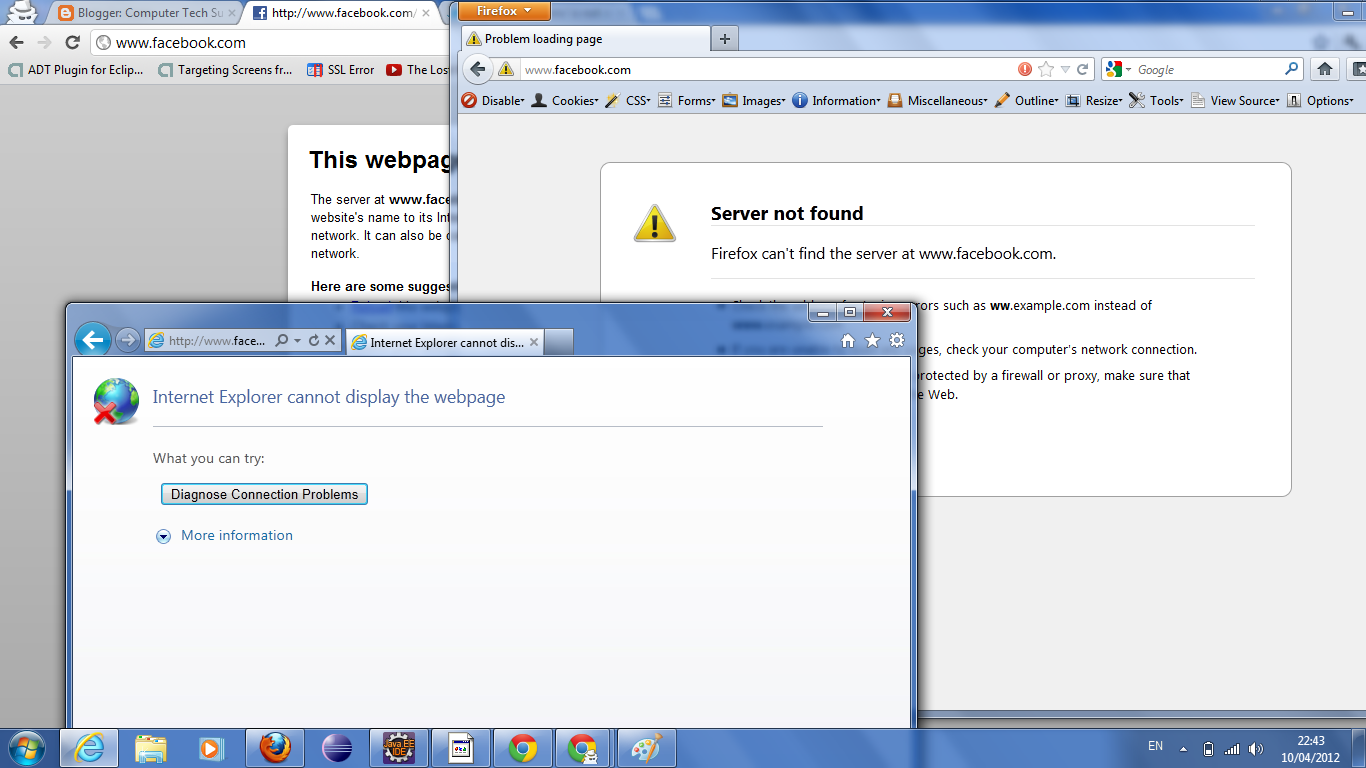The image size is (1366, 768).
Task: Click the EN language indicator
Action: pyautogui.click(x=1155, y=746)
